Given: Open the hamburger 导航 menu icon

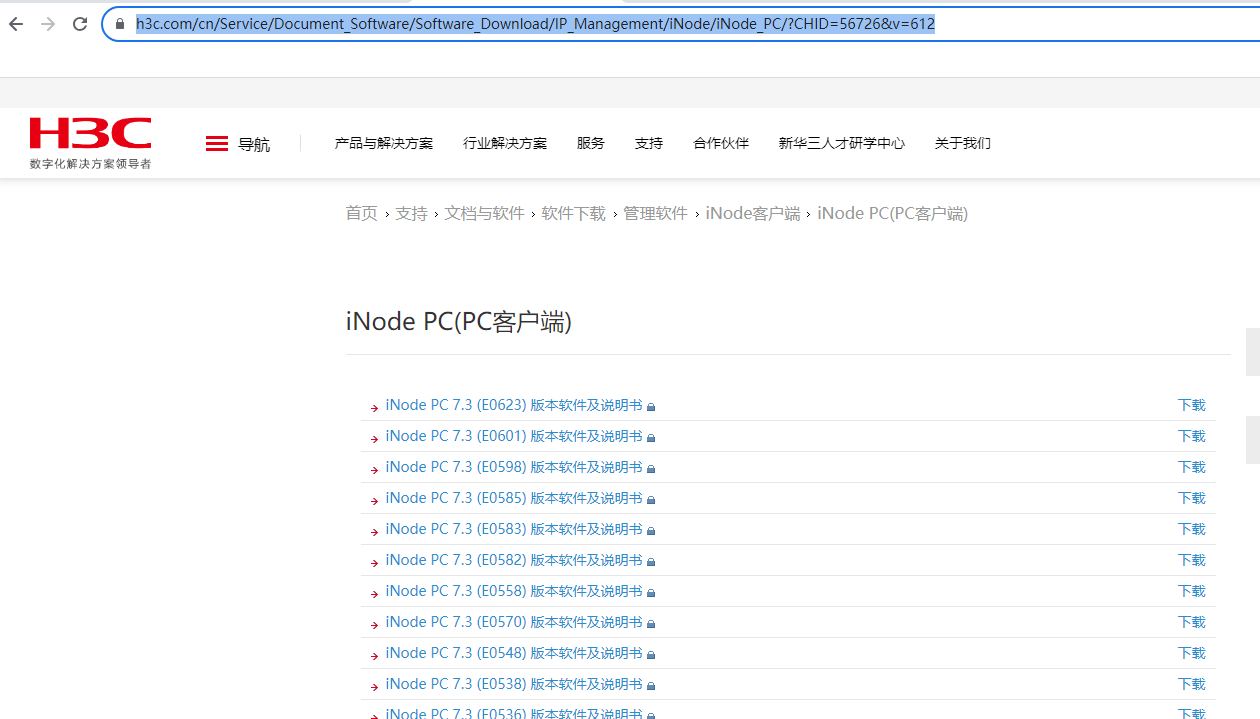Looking at the screenshot, I should coord(217,144).
